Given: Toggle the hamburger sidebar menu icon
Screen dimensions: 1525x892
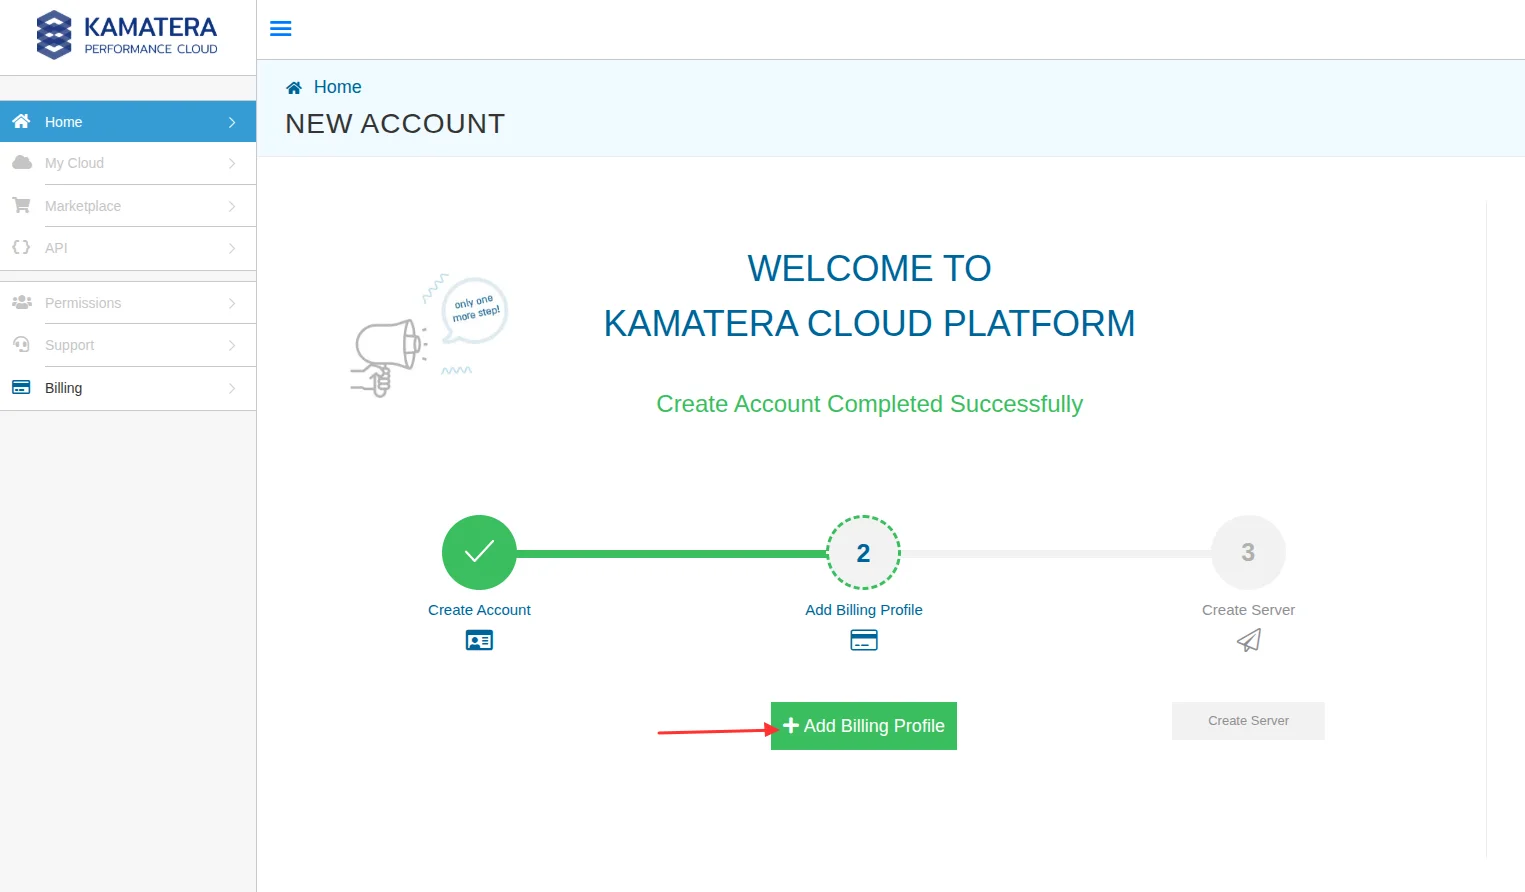Looking at the screenshot, I should 281,28.
